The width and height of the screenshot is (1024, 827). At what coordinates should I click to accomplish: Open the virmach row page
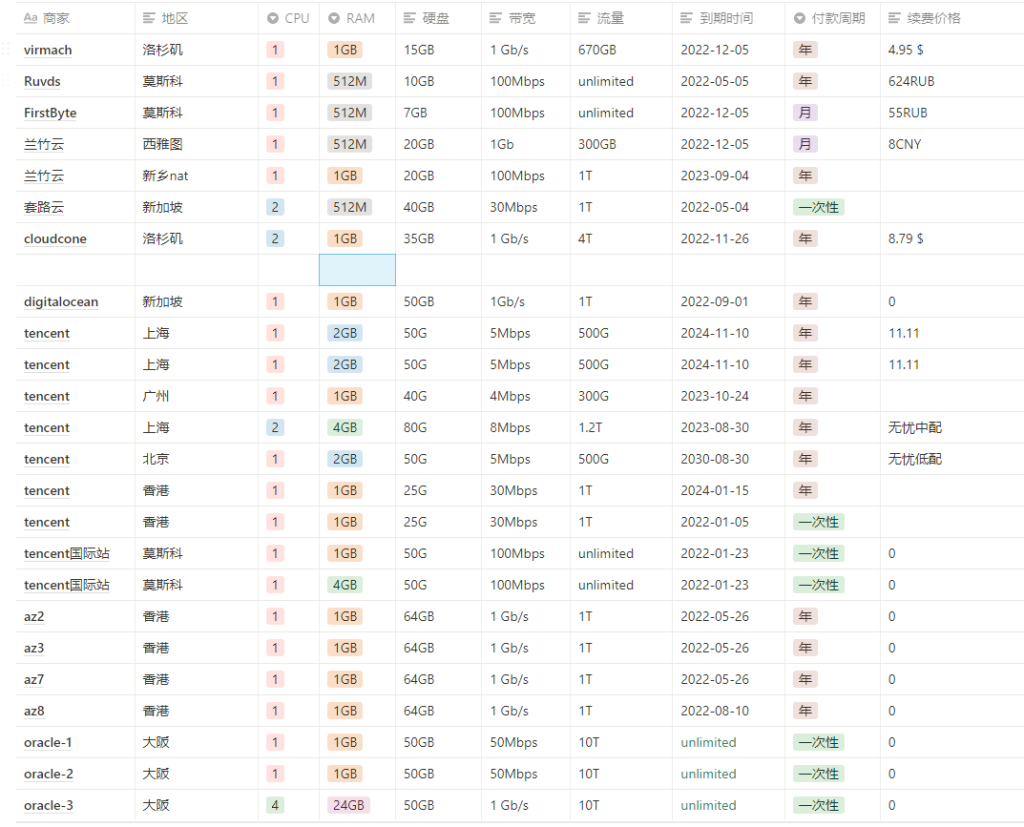(x=48, y=50)
